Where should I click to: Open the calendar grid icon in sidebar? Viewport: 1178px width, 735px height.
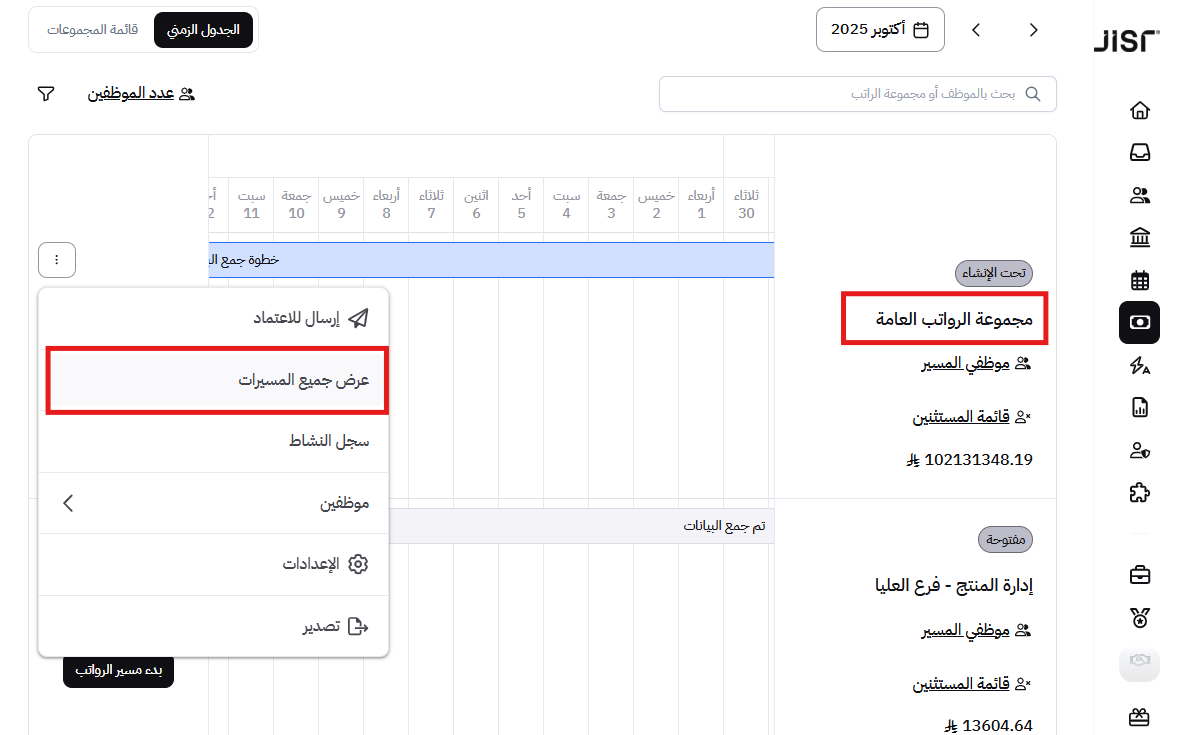1139,280
